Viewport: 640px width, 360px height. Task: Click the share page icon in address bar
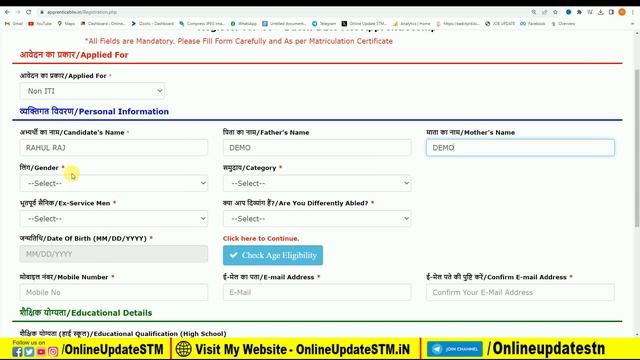click(x=544, y=12)
